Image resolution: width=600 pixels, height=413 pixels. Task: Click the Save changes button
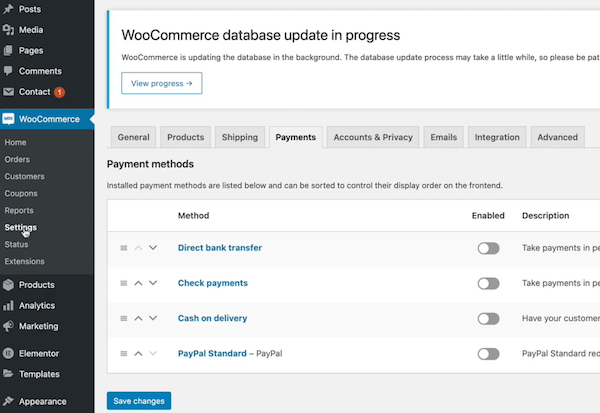(x=138, y=401)
